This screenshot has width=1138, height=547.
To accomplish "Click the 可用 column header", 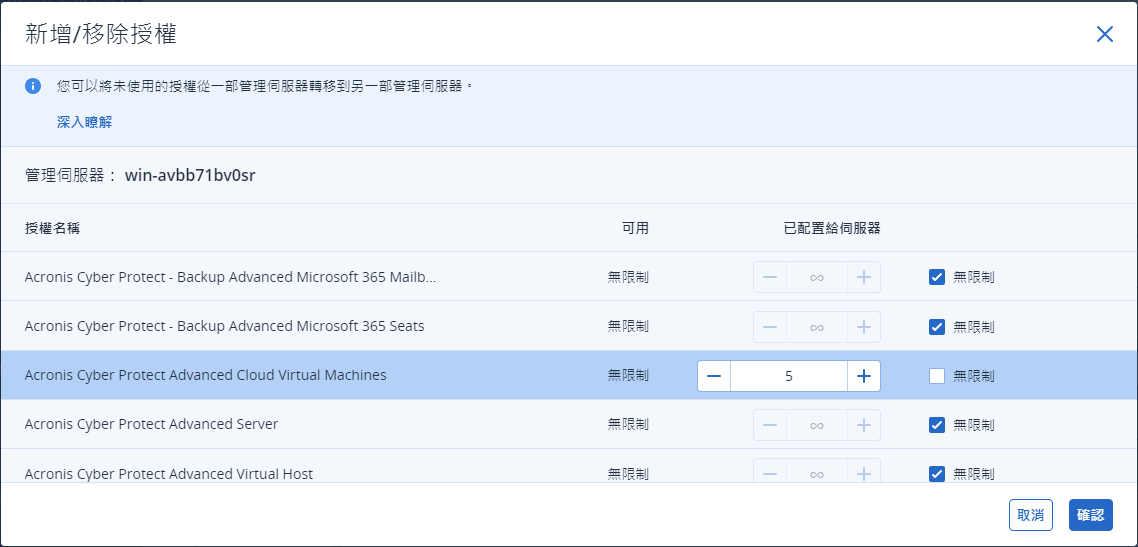I will tap(635, 228).
